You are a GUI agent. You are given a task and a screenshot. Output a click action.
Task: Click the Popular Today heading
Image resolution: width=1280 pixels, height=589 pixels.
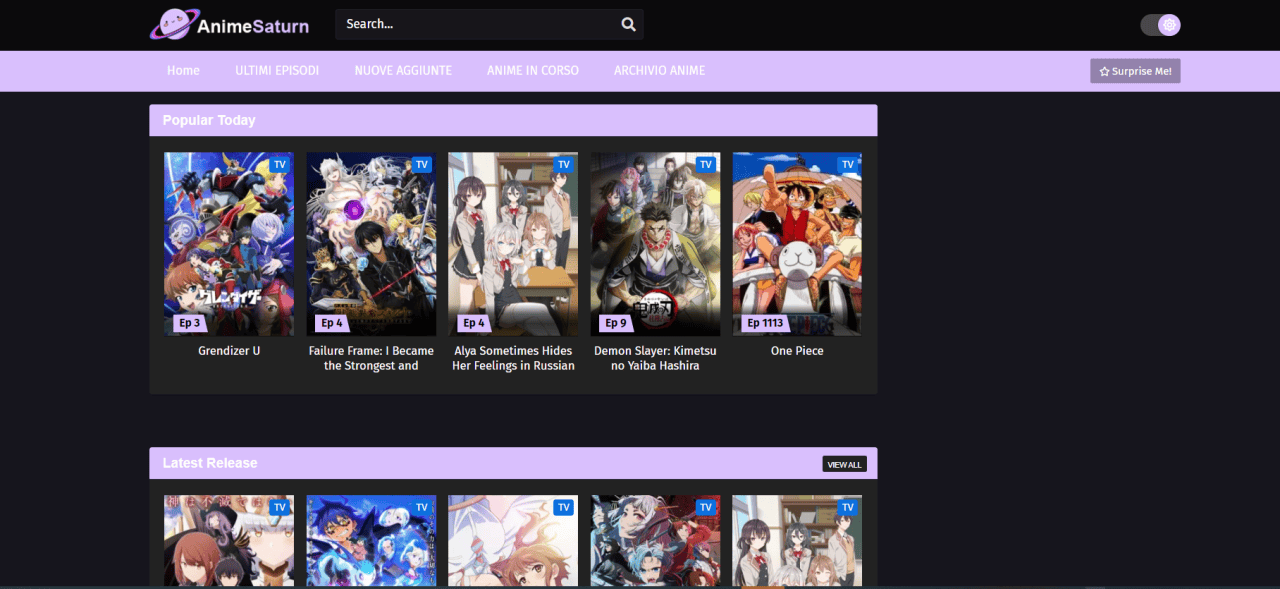(x=209, y=120)
